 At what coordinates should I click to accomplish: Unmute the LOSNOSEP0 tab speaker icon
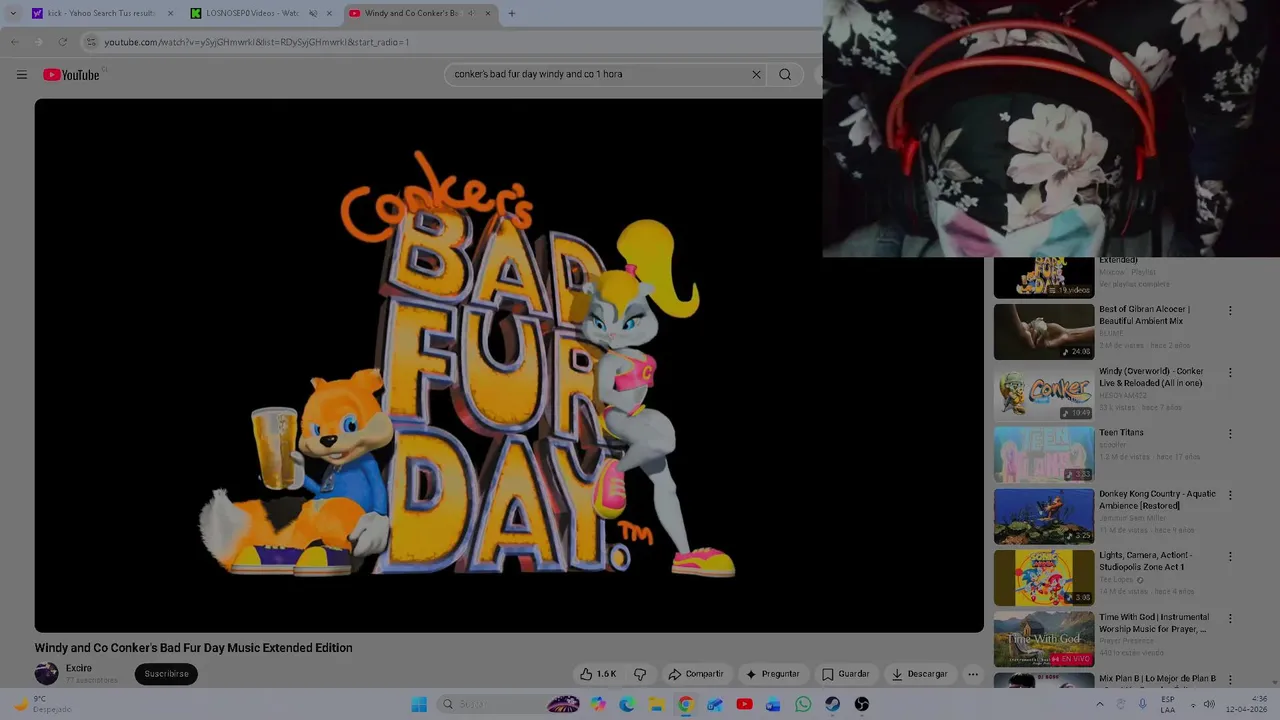click(x=313, y=13)
